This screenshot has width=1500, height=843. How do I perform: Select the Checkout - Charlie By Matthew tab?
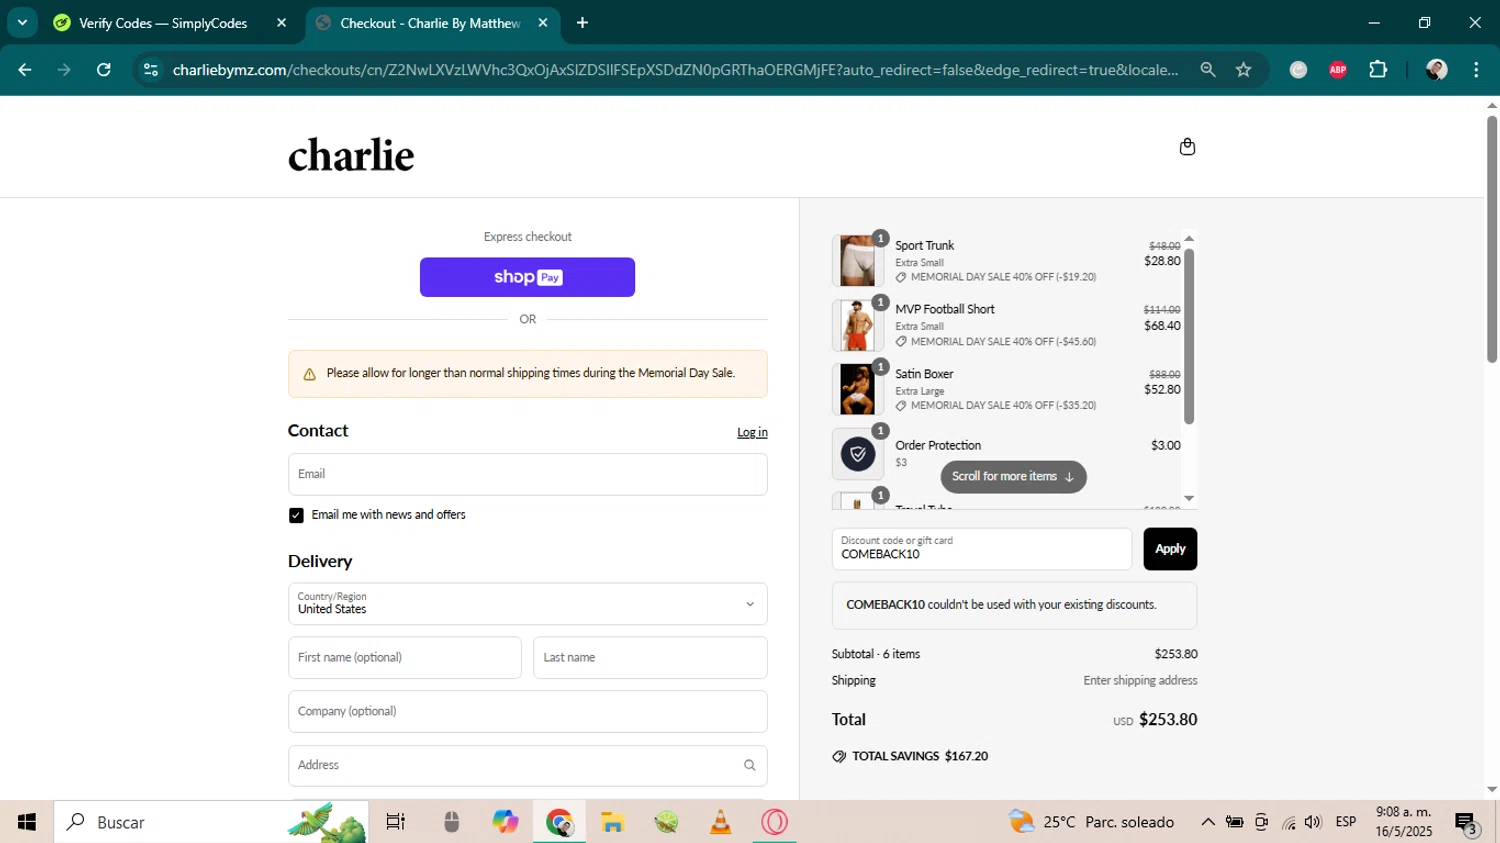[x=430, y=23]
